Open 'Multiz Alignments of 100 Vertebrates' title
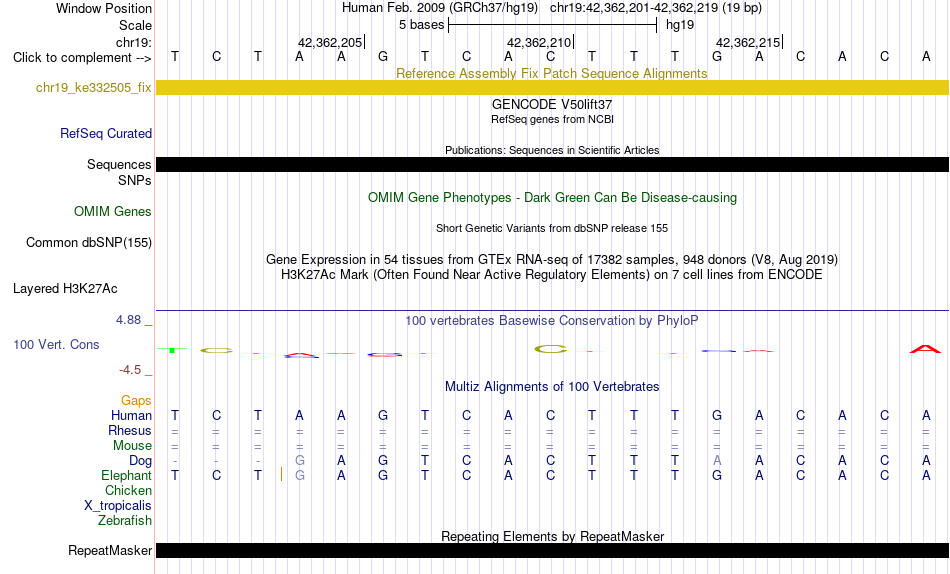 click(x=552, y=387)
